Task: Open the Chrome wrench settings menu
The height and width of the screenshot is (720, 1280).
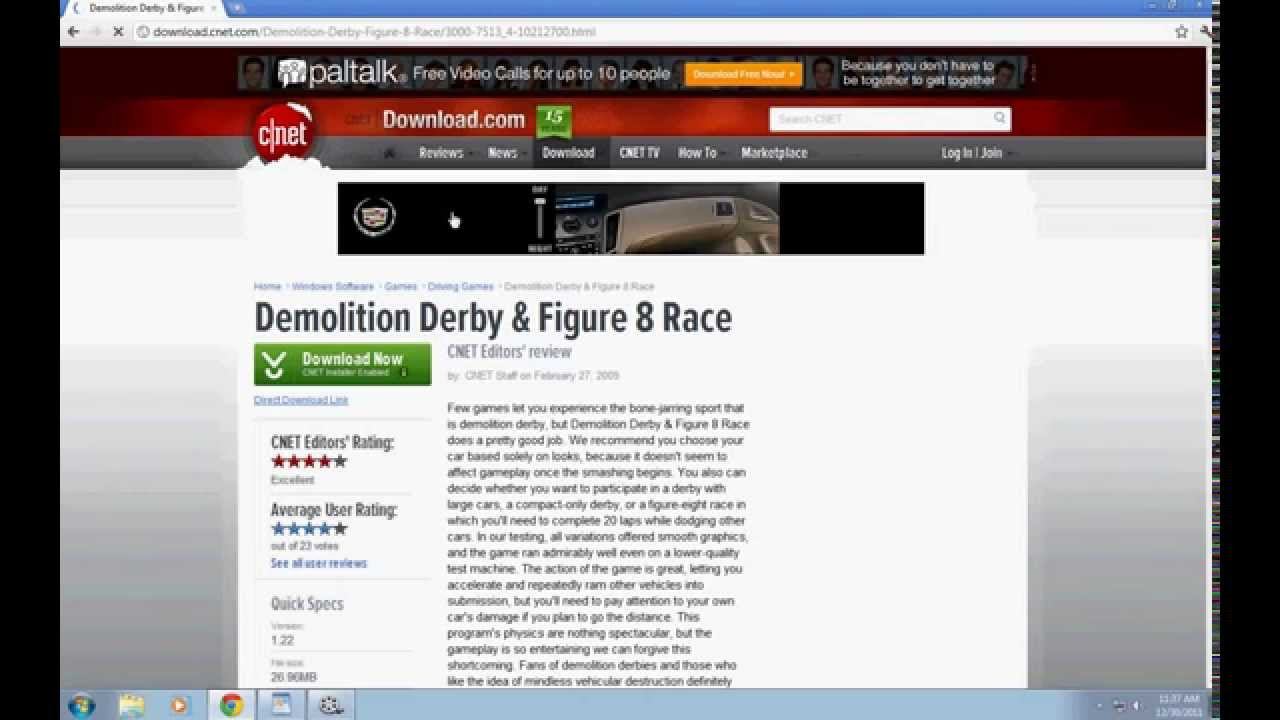Action: tap(1206, 32)
